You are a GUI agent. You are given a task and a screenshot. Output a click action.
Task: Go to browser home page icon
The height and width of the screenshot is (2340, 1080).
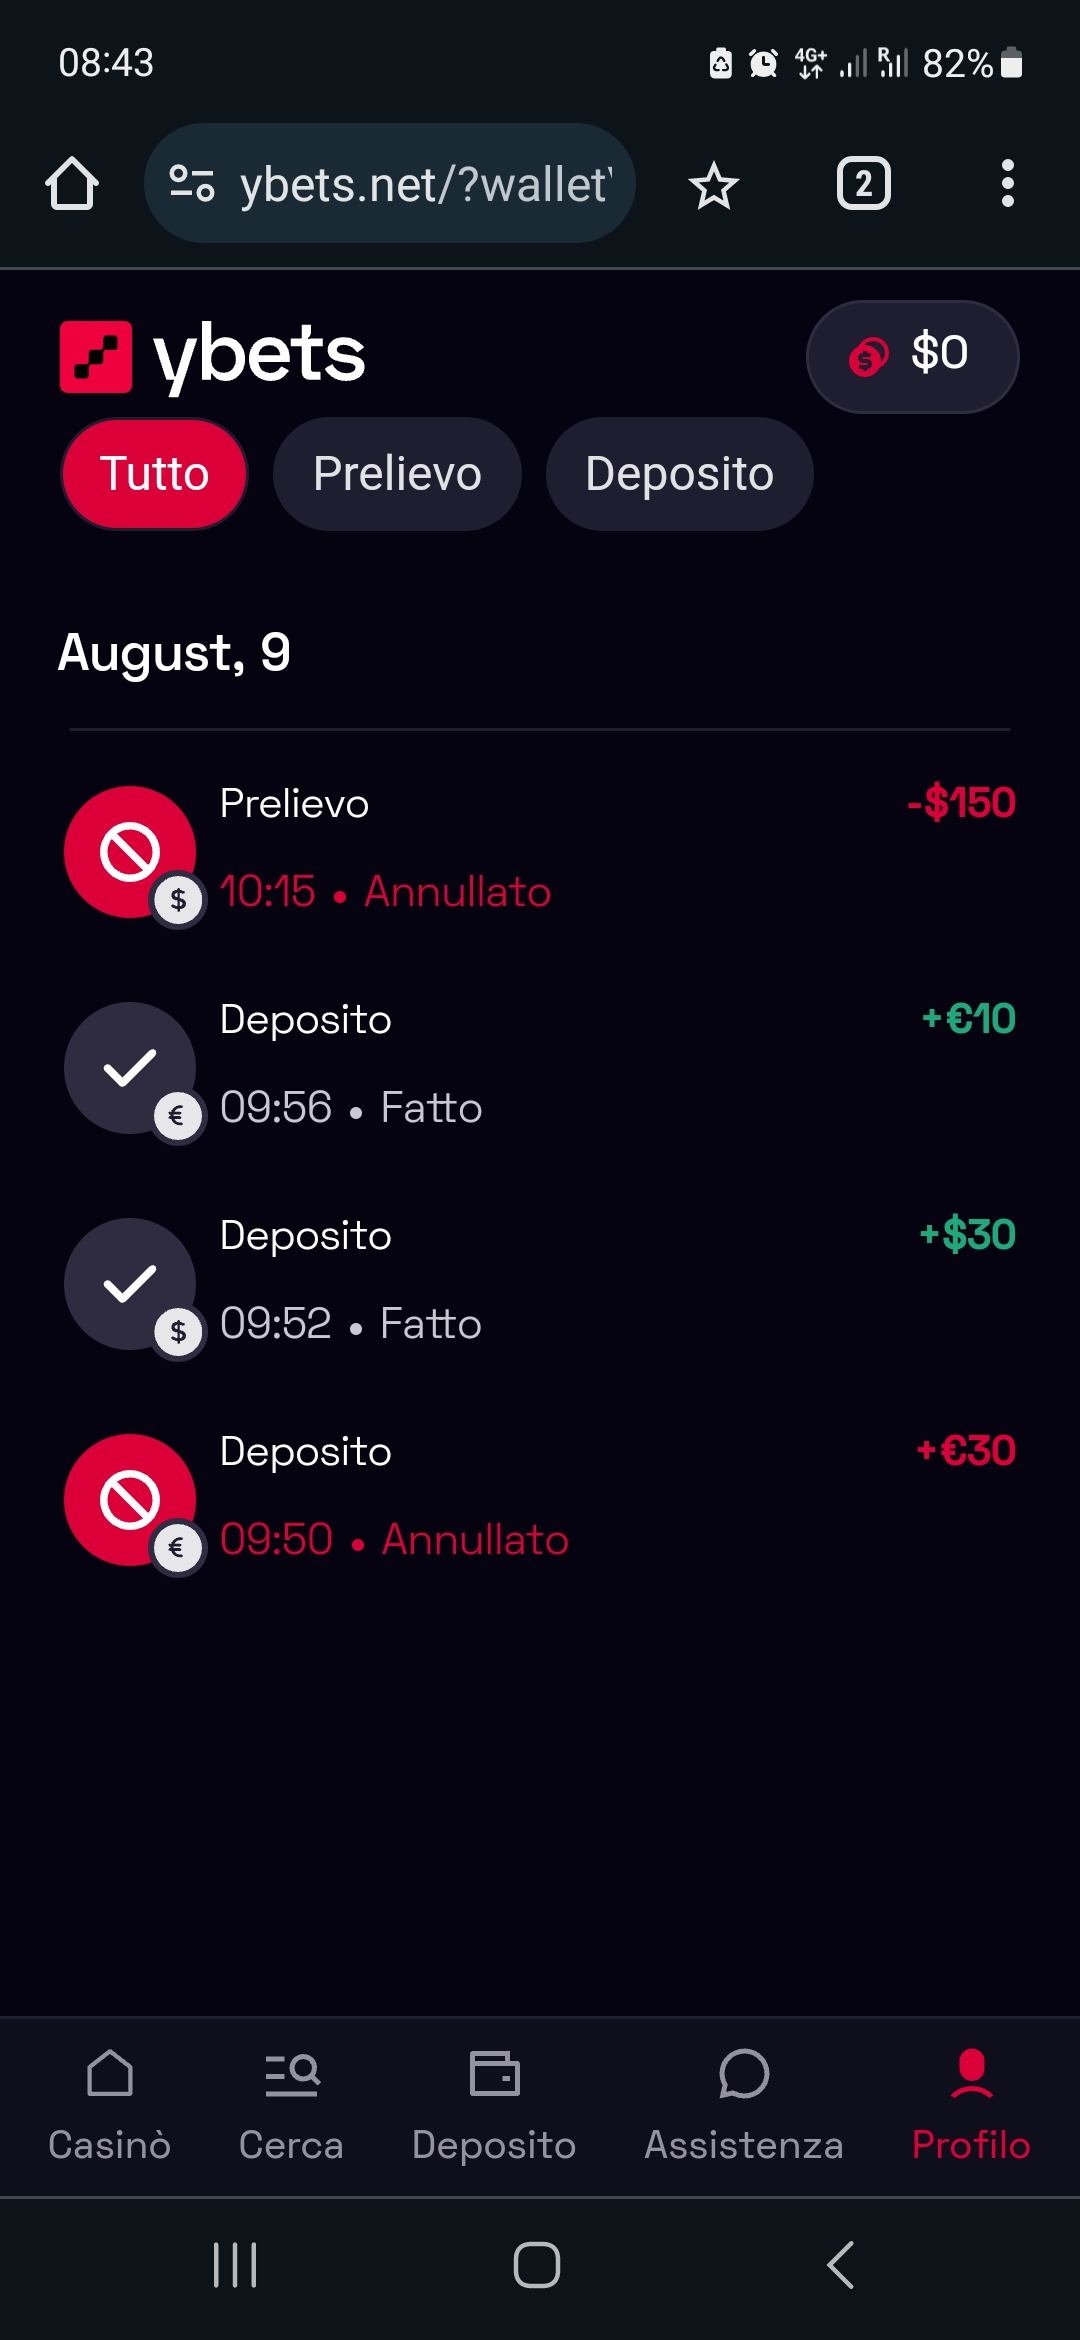72,184
